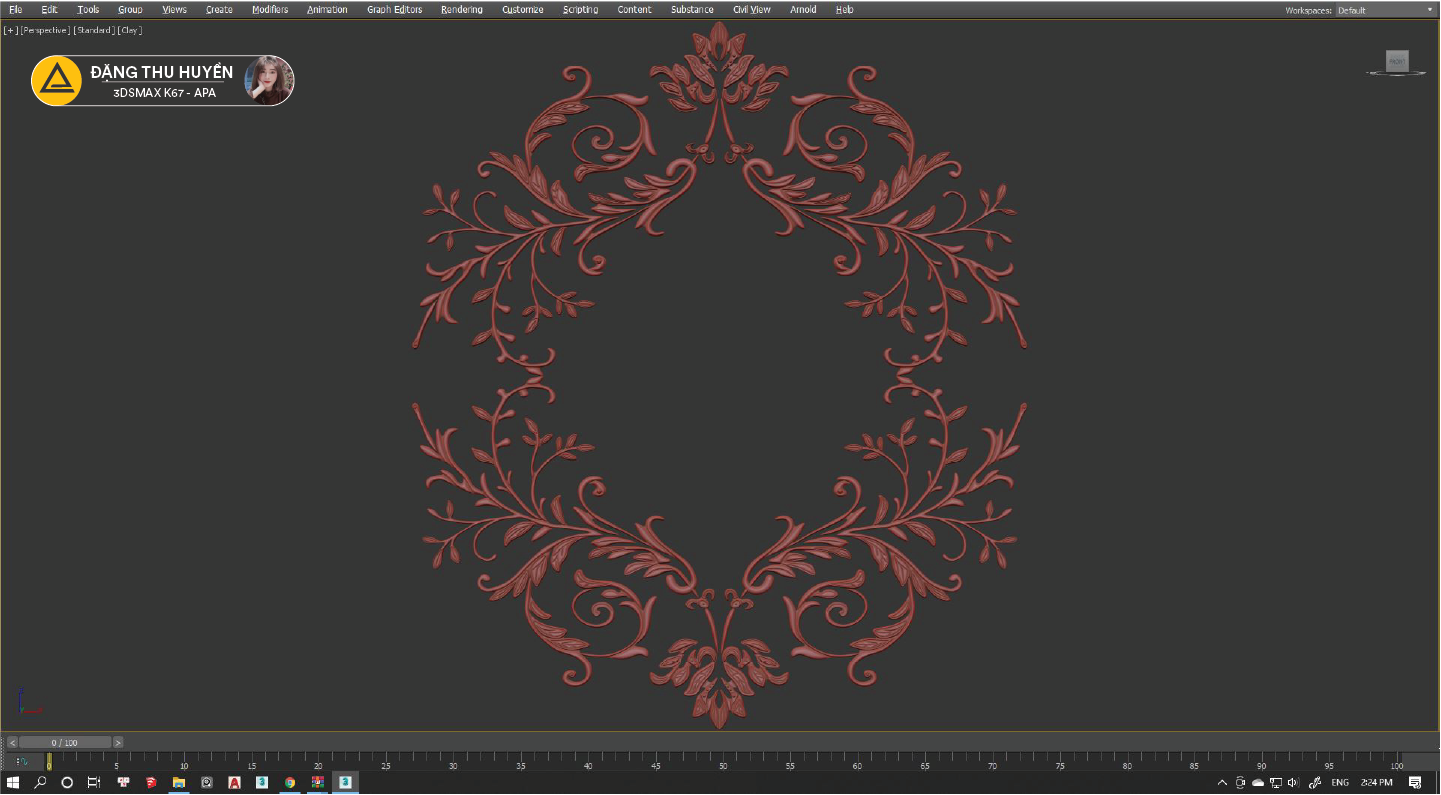Click the time slider showing 0 / 100
The width and height of the screenshot is (1441, 795).
tap(65, 743)
